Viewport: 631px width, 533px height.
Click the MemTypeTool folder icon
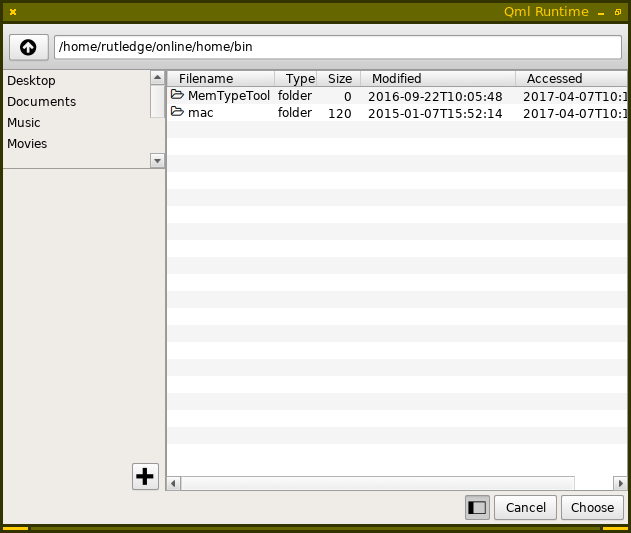pyautogui.click(x=177, y=95)
